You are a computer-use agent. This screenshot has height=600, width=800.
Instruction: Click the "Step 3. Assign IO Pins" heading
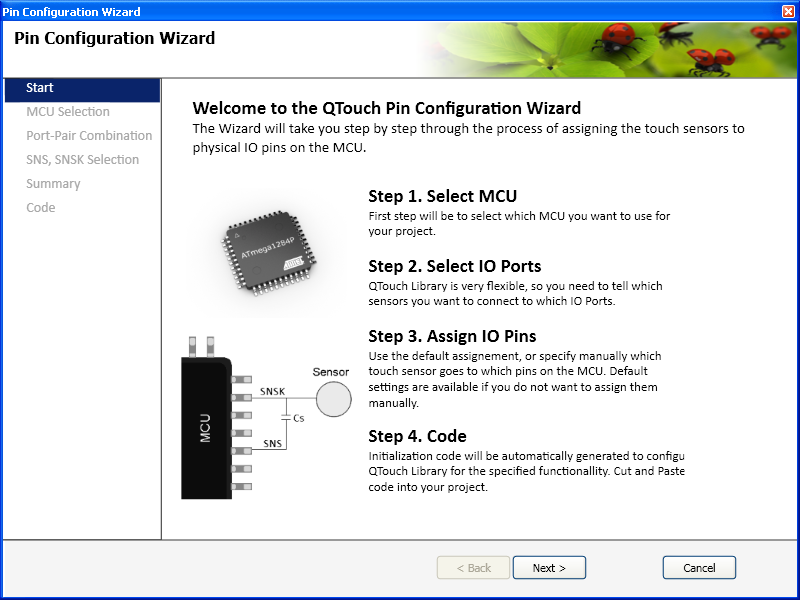[x=452, y=336]
